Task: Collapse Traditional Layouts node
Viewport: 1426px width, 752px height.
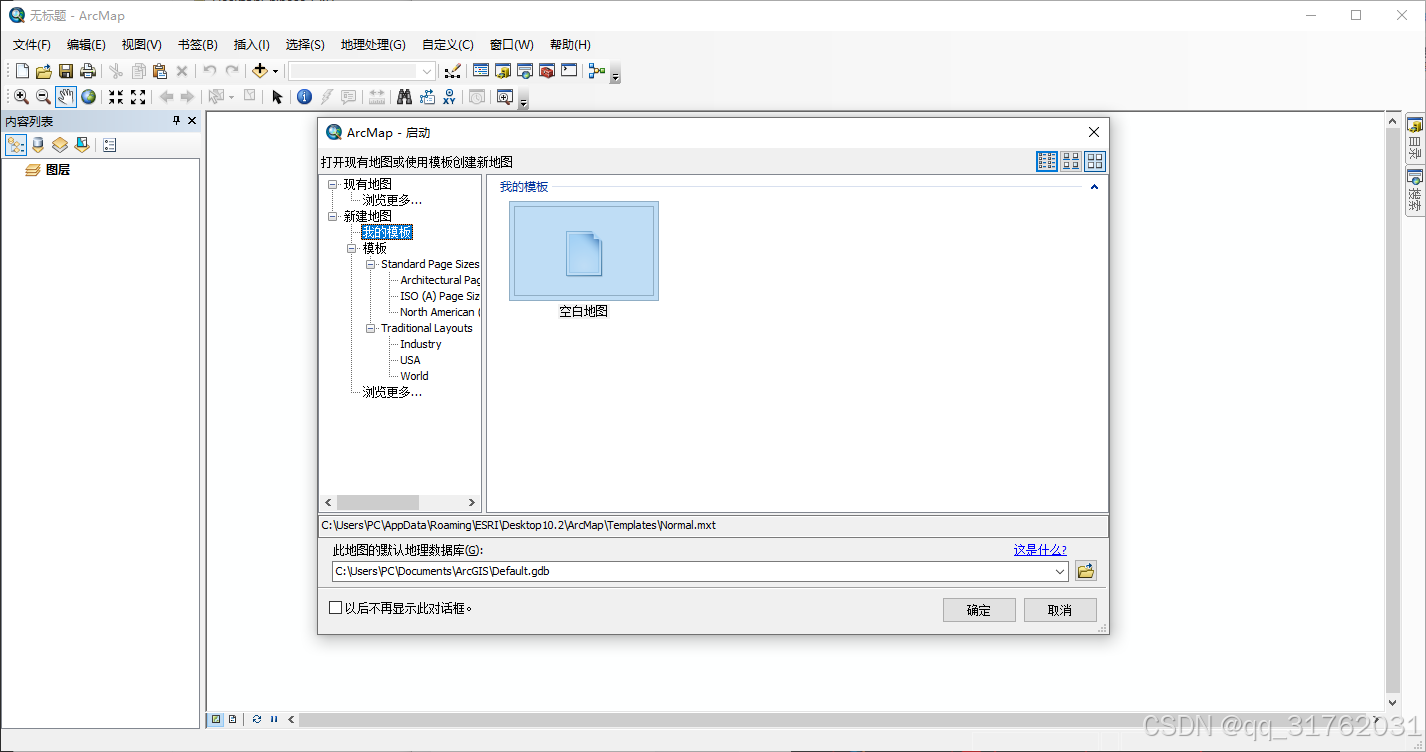Action: point(371,328)
